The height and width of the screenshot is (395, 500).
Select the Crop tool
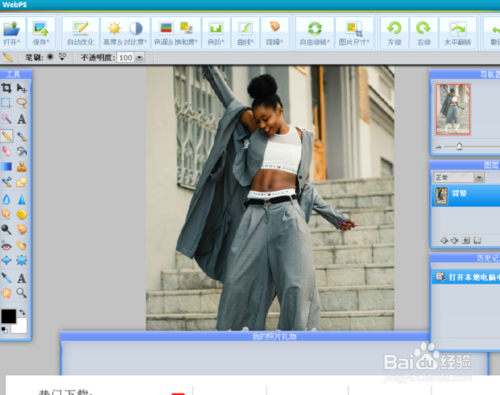pos(6,88)
